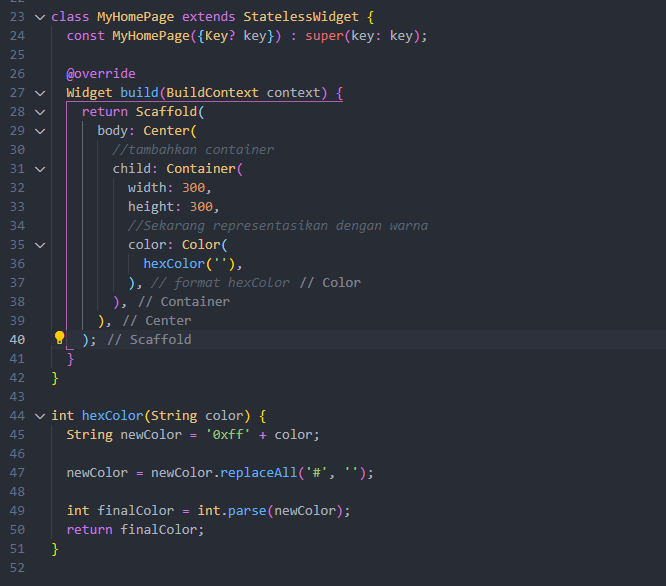Click line number 23 in the gutter
This screenshot has width=666, height=586.
(x=17, y=17)
